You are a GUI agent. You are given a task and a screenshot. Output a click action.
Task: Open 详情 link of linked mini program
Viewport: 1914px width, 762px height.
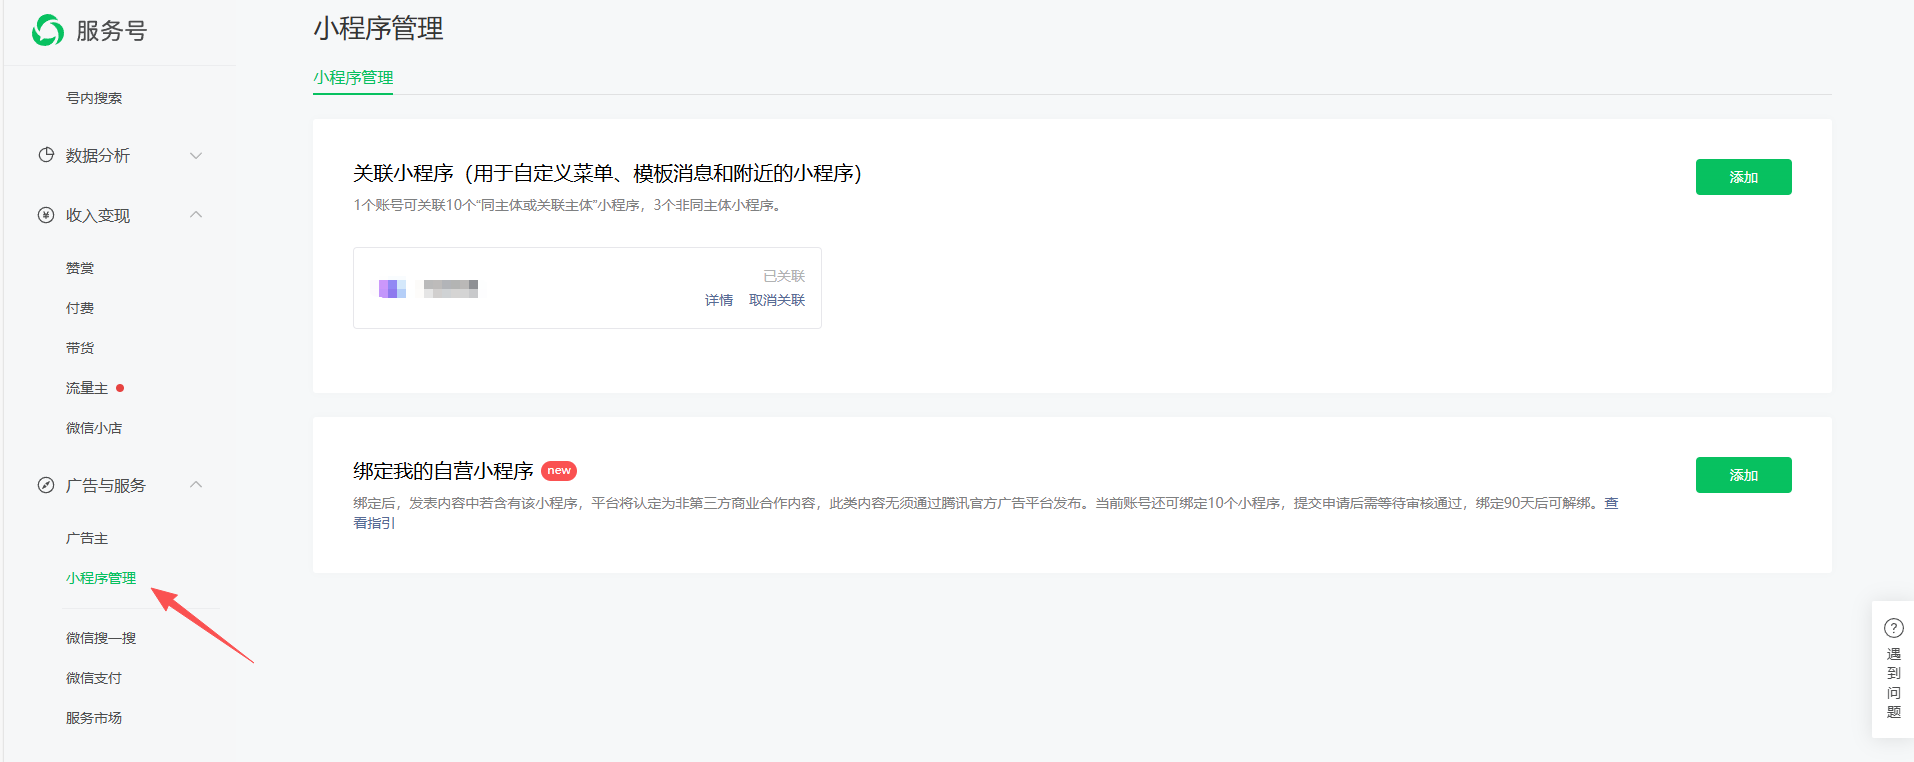718,300
